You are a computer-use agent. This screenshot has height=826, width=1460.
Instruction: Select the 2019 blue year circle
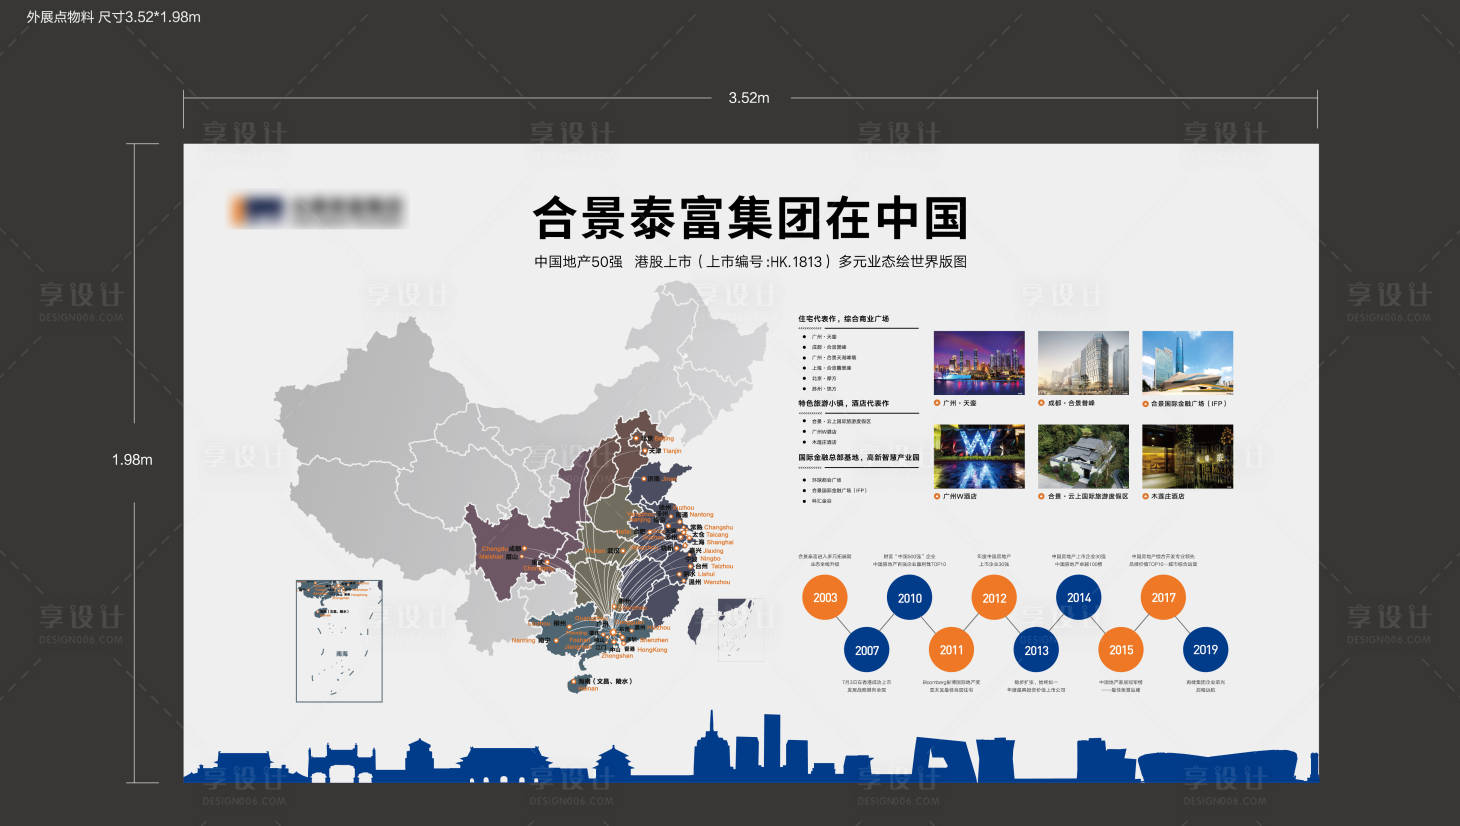pyautogui.click(x=1205, y=650)
